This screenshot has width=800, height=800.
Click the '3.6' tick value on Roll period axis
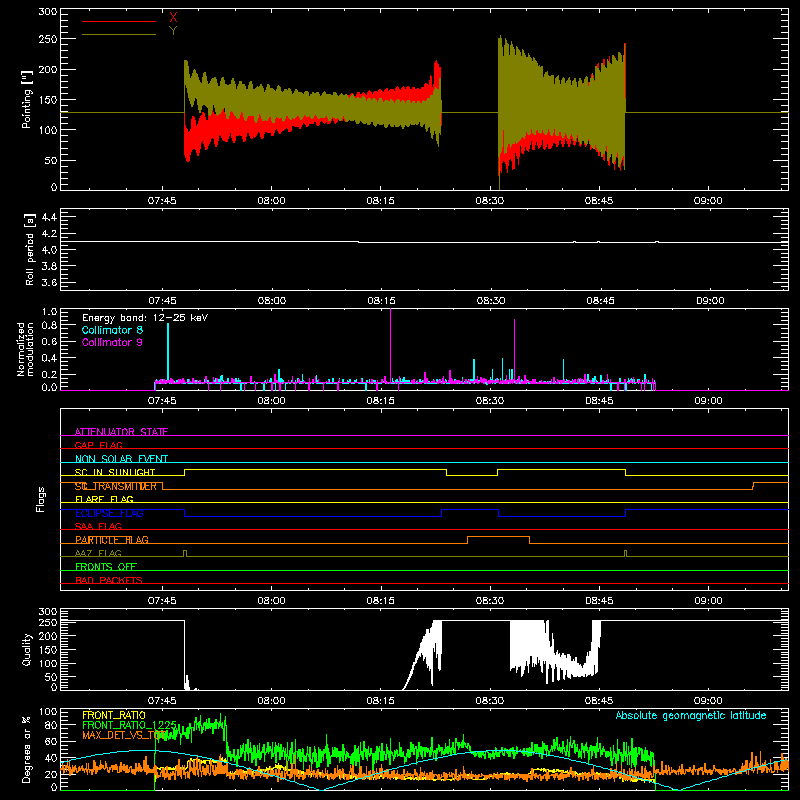[x=49, y=282]
